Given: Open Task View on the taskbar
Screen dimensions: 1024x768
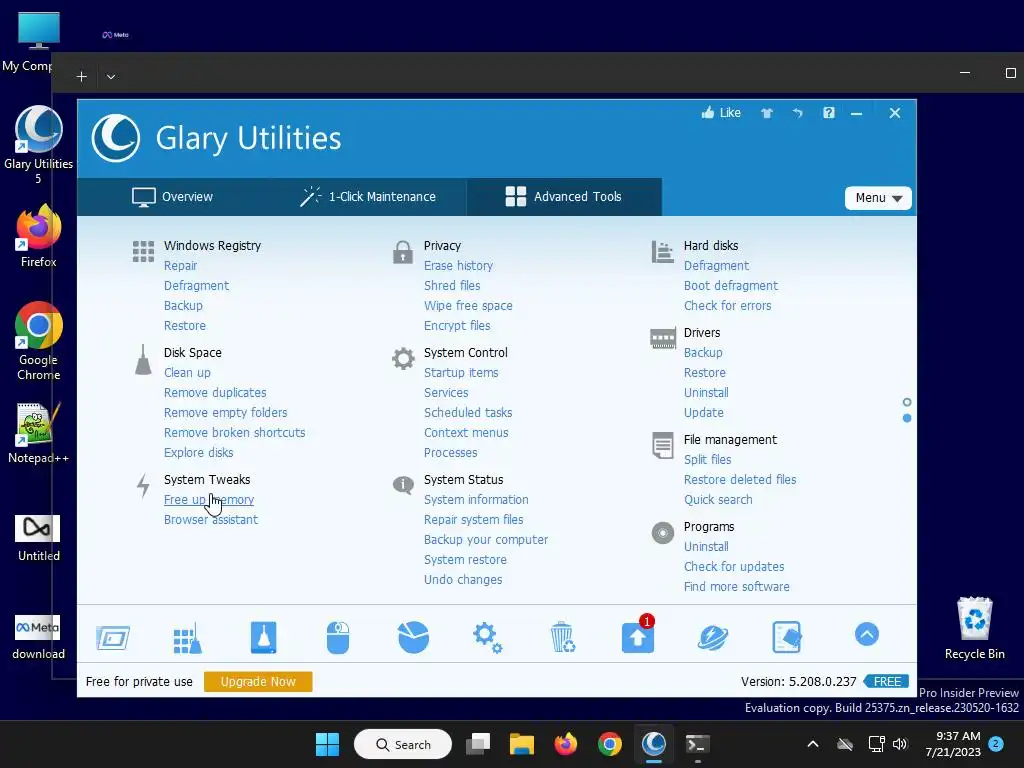Looking at the screenshot, I should pyautogui.click(x=478, y=744).
